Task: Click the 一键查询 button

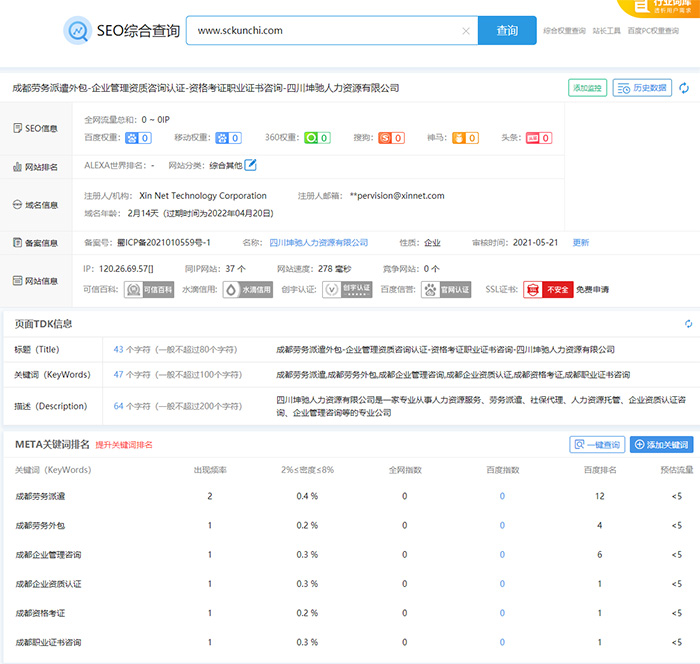Action: point(597,444)
